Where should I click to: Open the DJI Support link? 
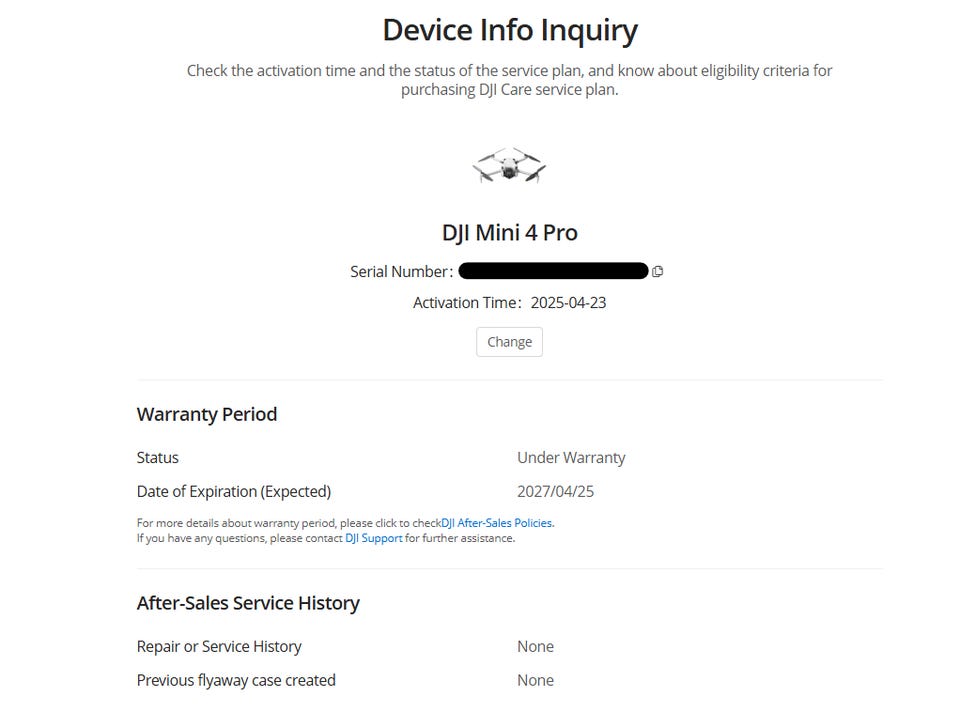pyautogui.click(x=374, y=538)
